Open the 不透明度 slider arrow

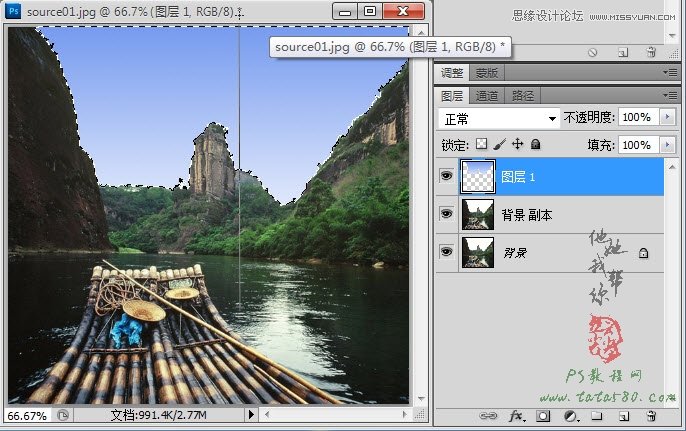click(x=667, y=117)
